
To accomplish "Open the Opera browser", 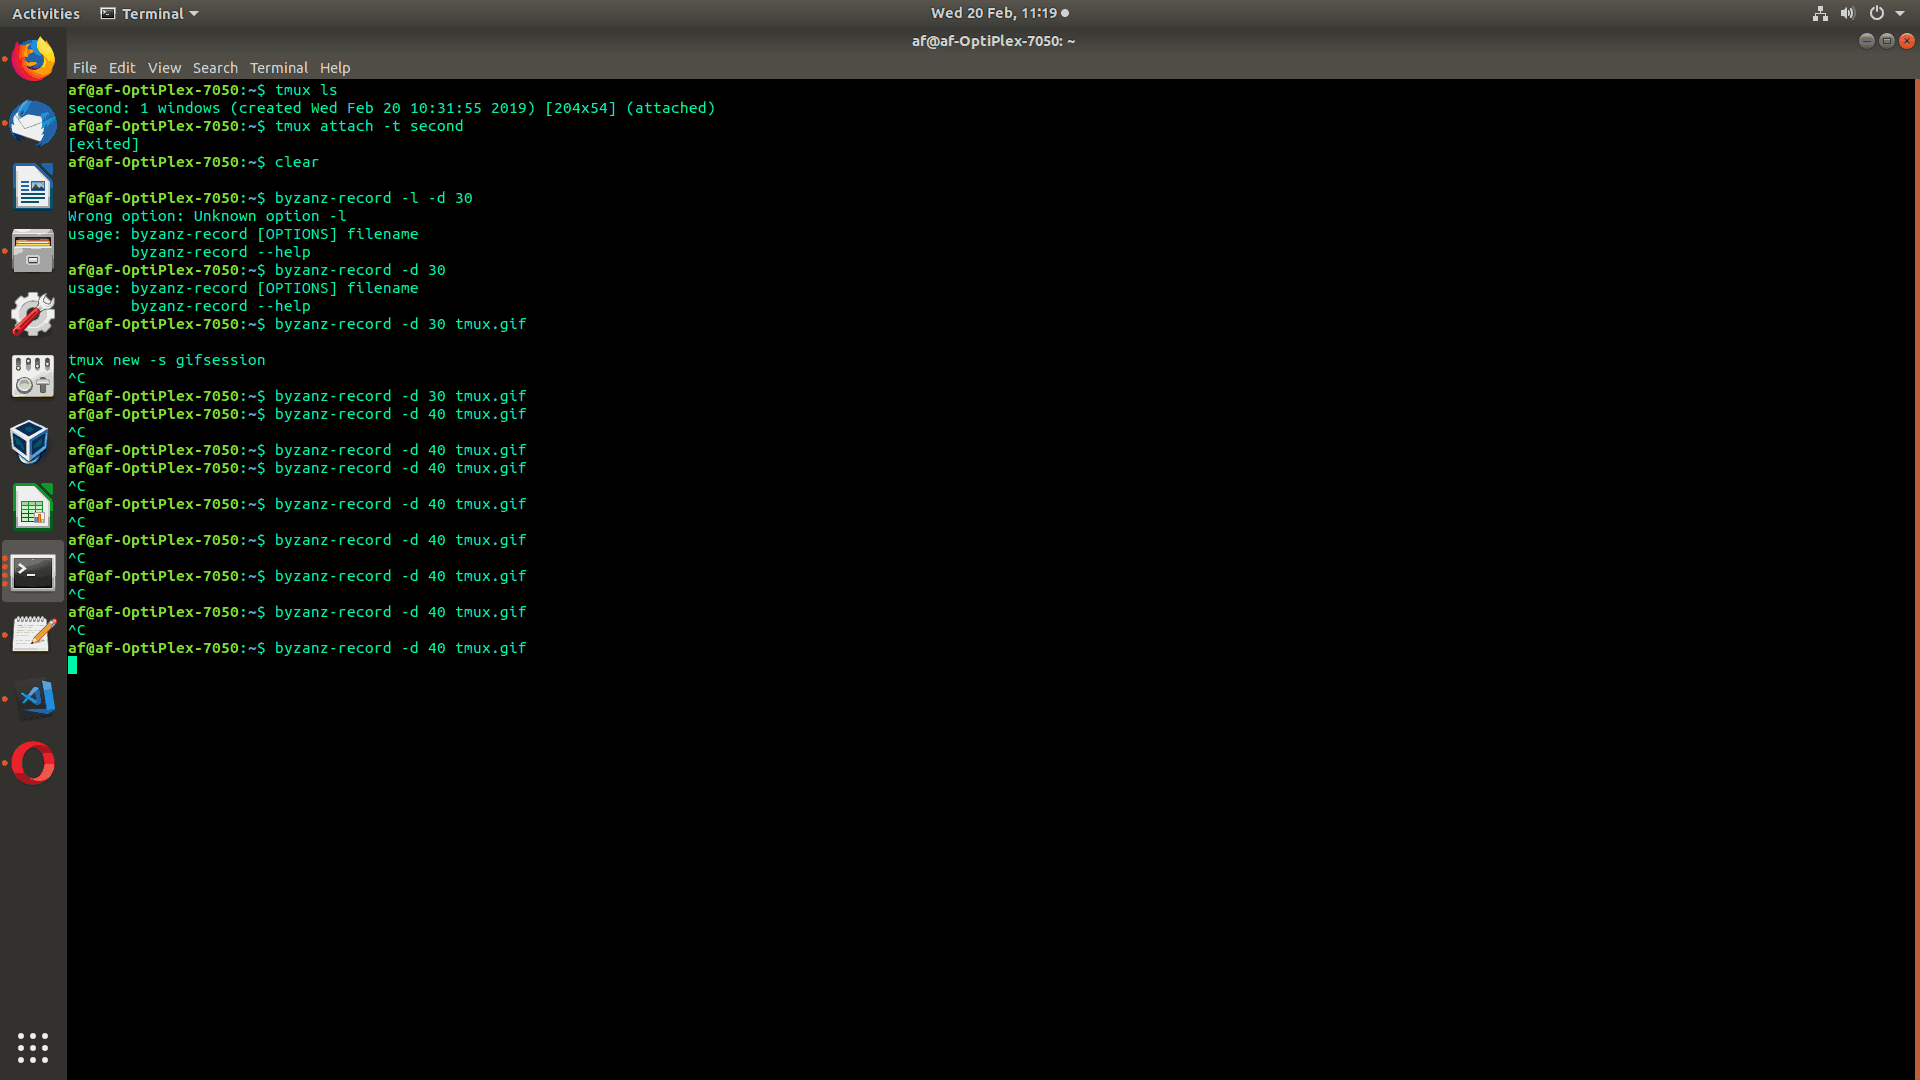I will click(x=33, y=762).
